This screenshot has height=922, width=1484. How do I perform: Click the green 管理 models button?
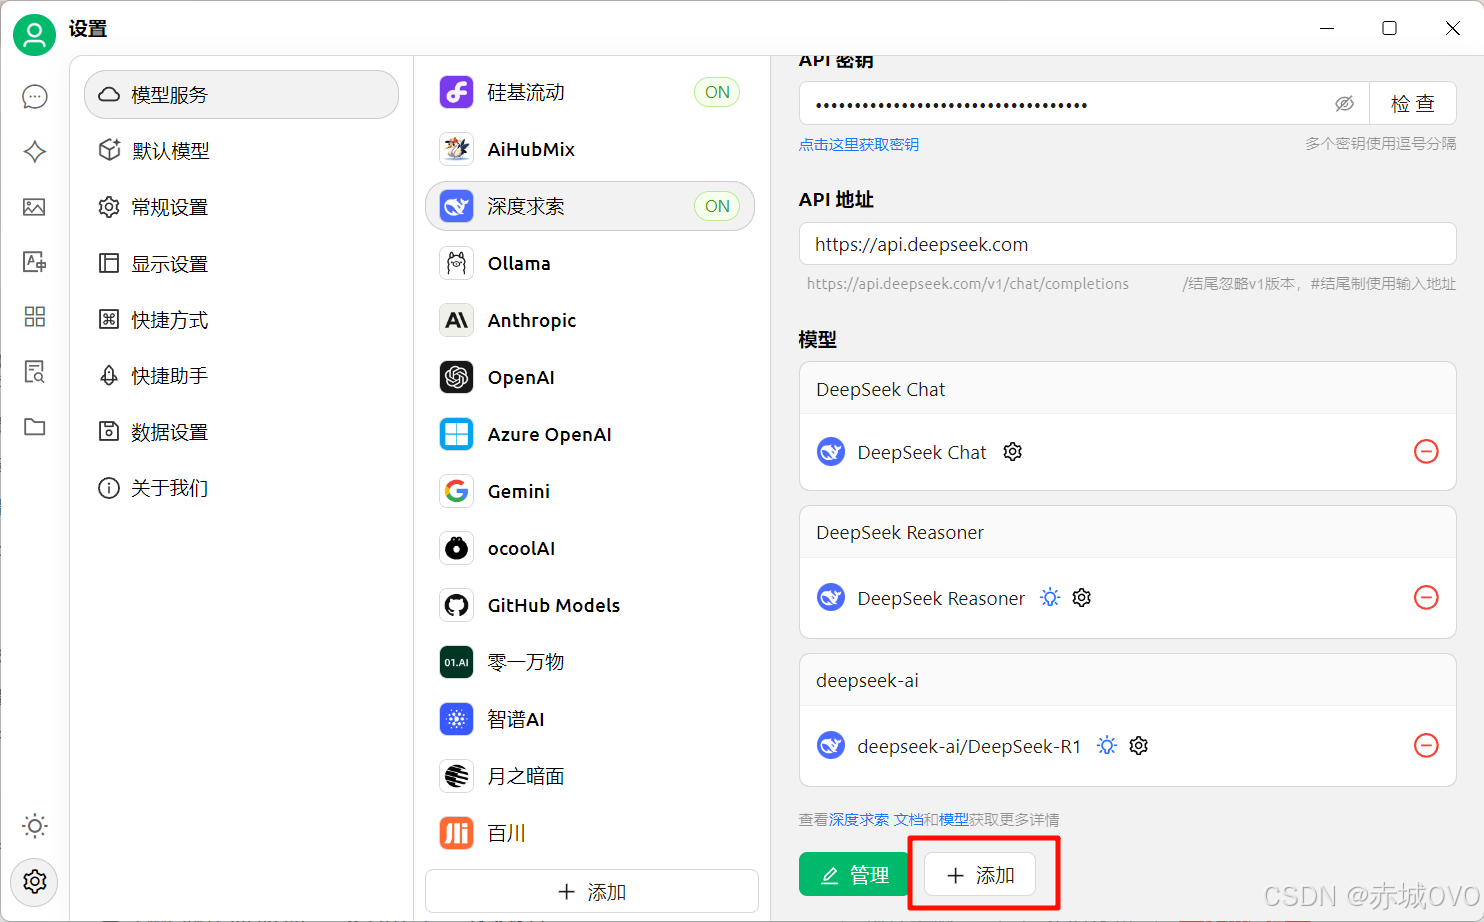pyautogui.click(x=853, y=875)
